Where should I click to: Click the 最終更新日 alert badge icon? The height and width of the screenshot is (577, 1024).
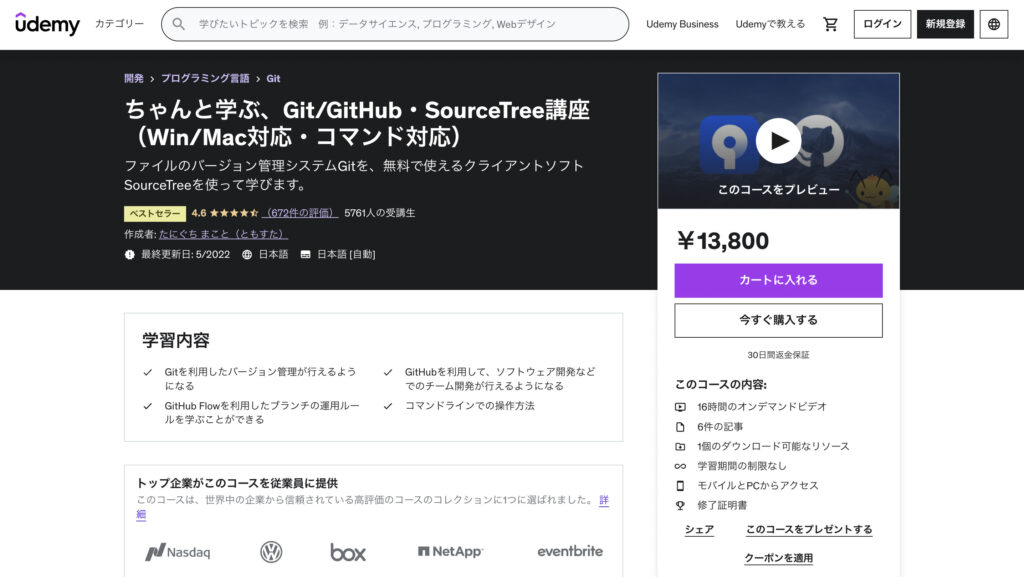(129, 255)
